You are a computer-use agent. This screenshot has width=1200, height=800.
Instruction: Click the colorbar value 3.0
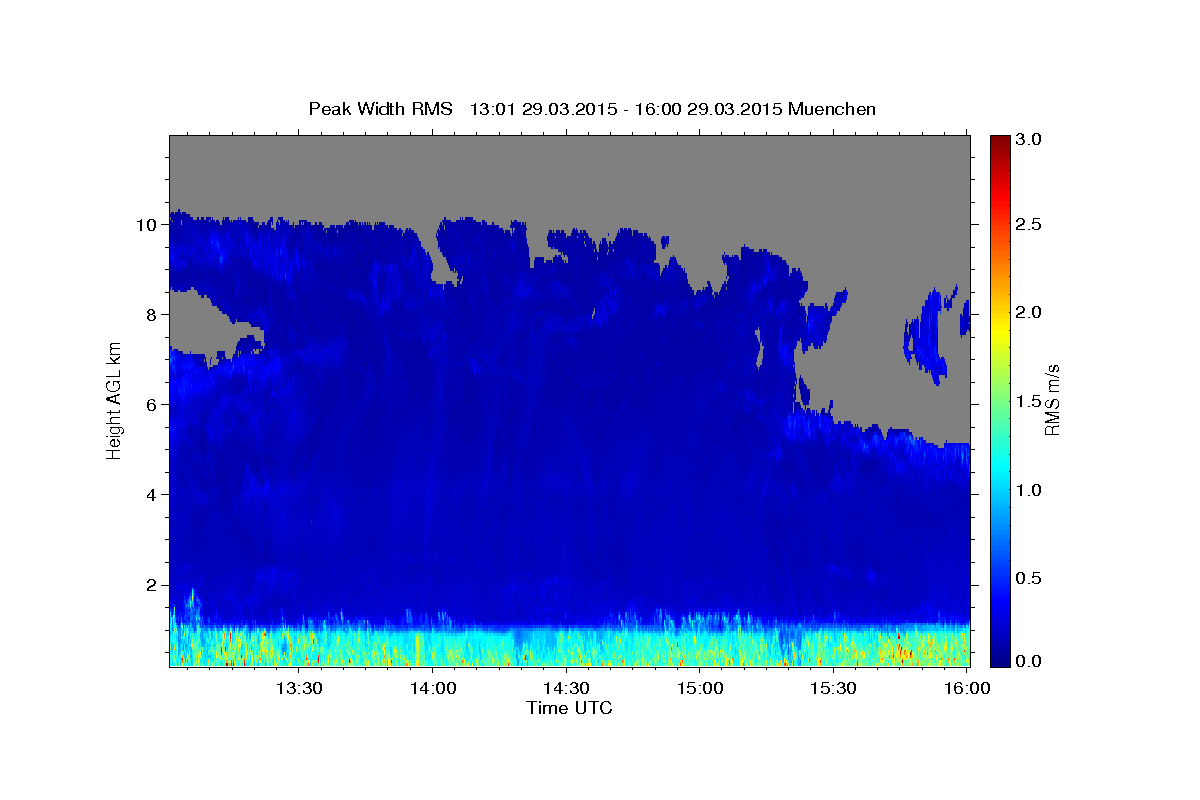coord(1029,139)
